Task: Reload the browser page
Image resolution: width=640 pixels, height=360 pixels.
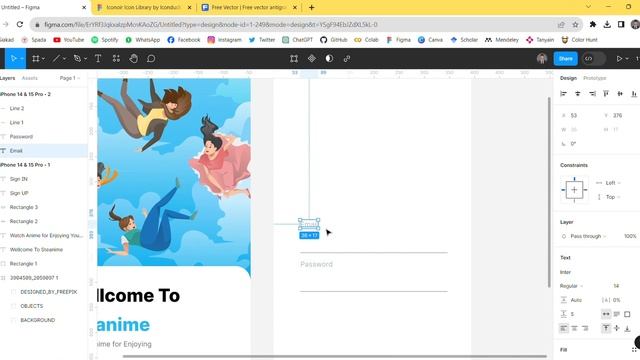Action: tap(20, 24)
